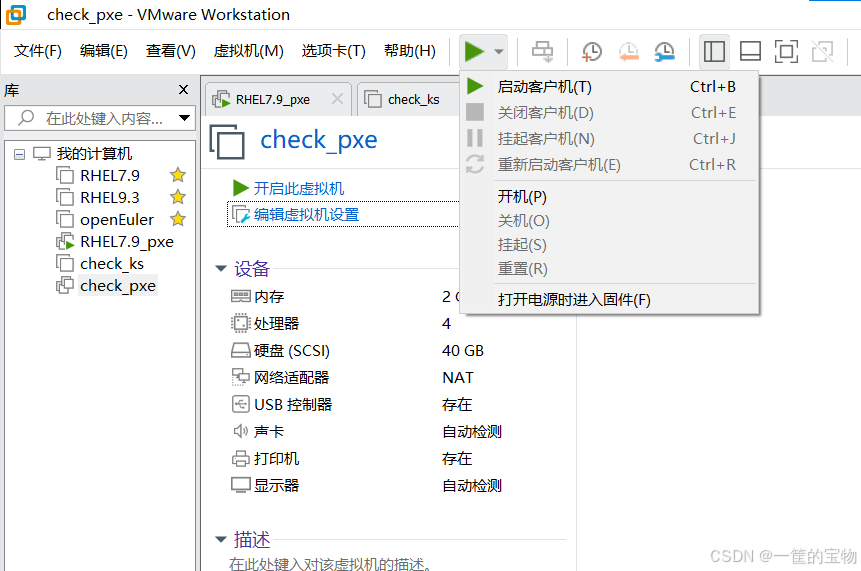This screenshot has height=571, width=861.
Task: Select RHEL9.3 in the library tree
Action: click(x=110, y=198)
